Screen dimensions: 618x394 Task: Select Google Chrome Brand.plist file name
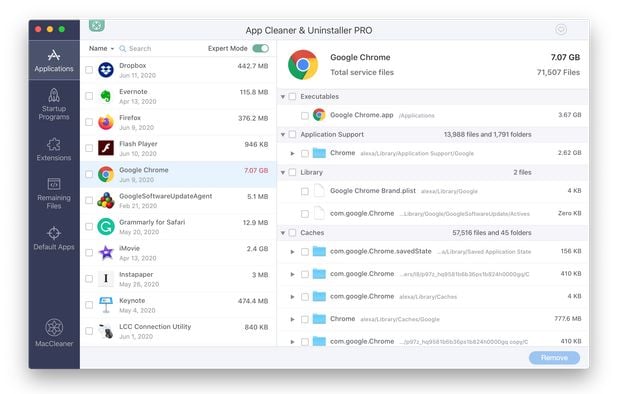point(372,191)
